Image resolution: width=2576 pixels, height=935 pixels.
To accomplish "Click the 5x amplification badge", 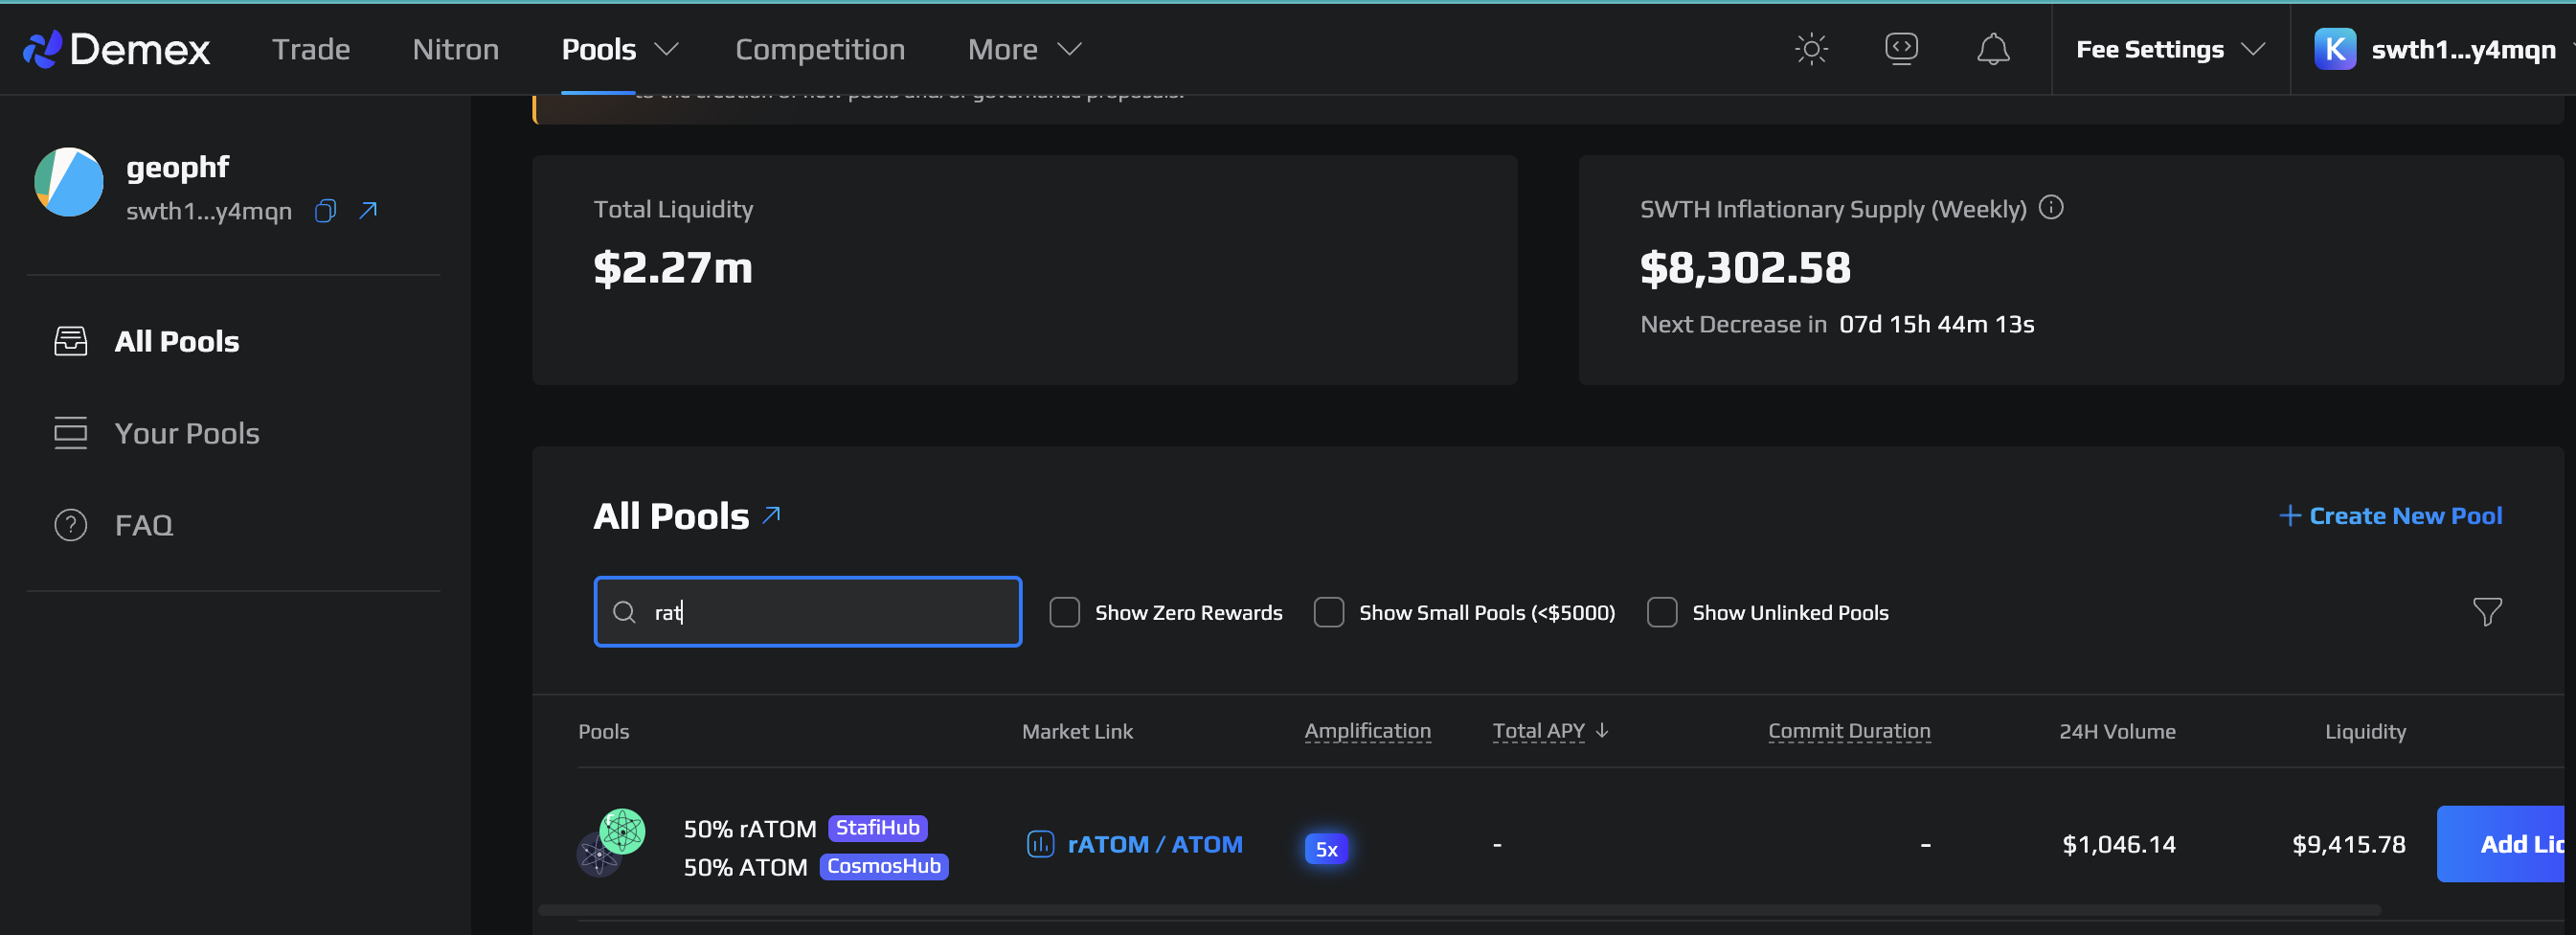I will pos(1326,849).
